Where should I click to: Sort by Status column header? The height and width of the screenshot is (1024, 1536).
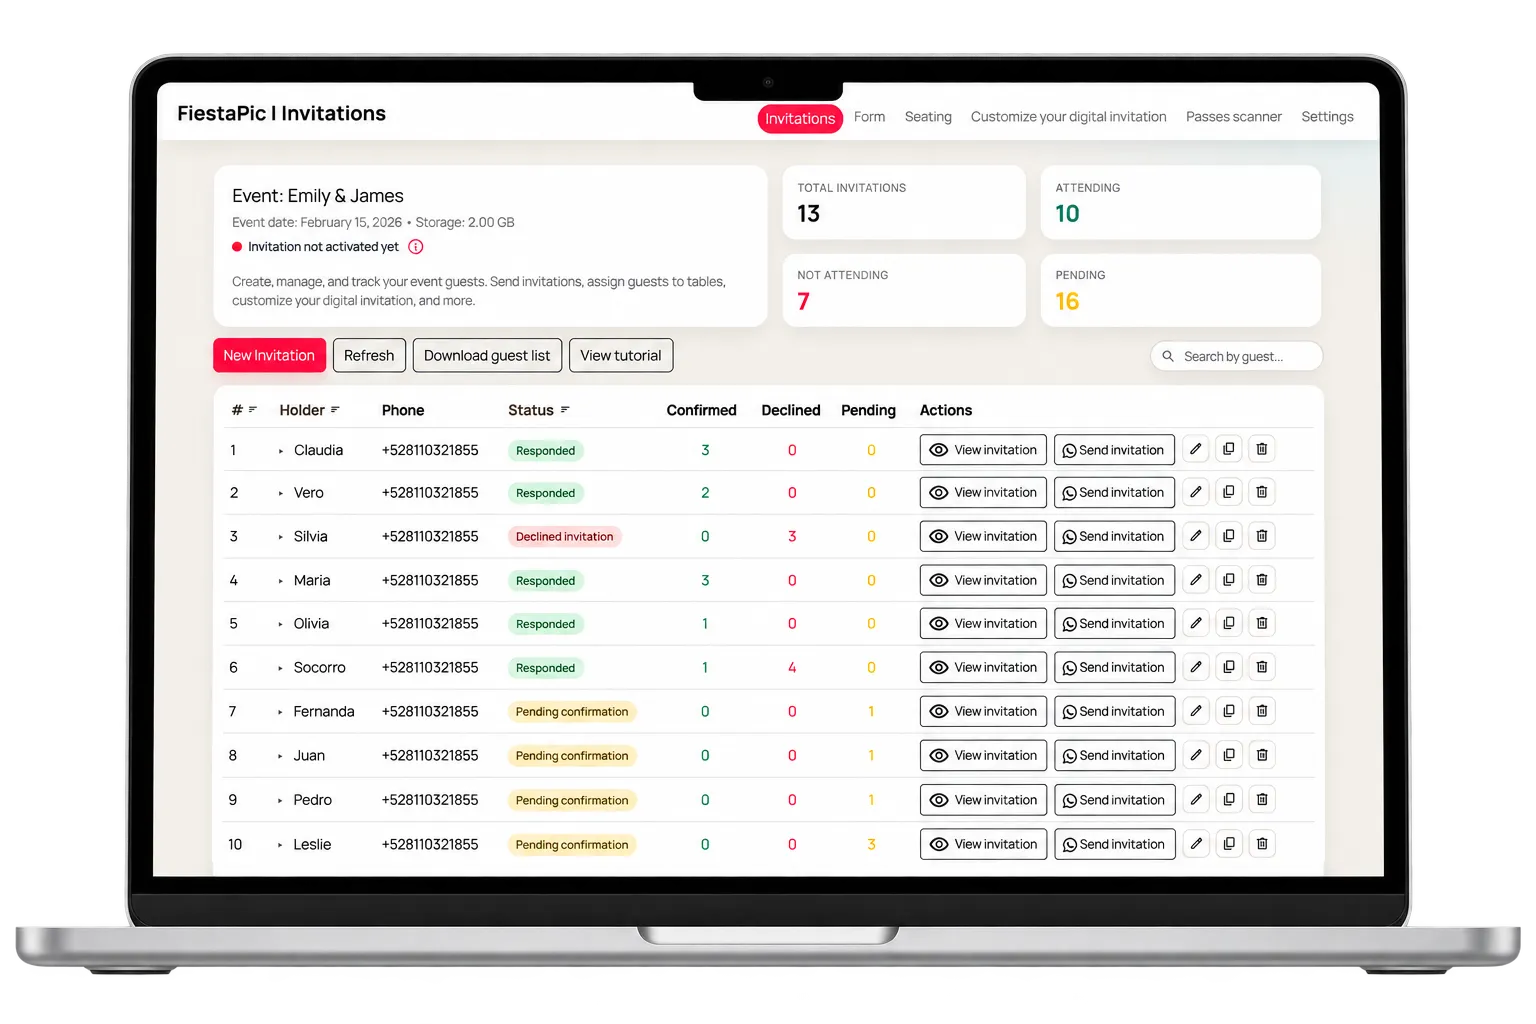click(x=538, y=410)
